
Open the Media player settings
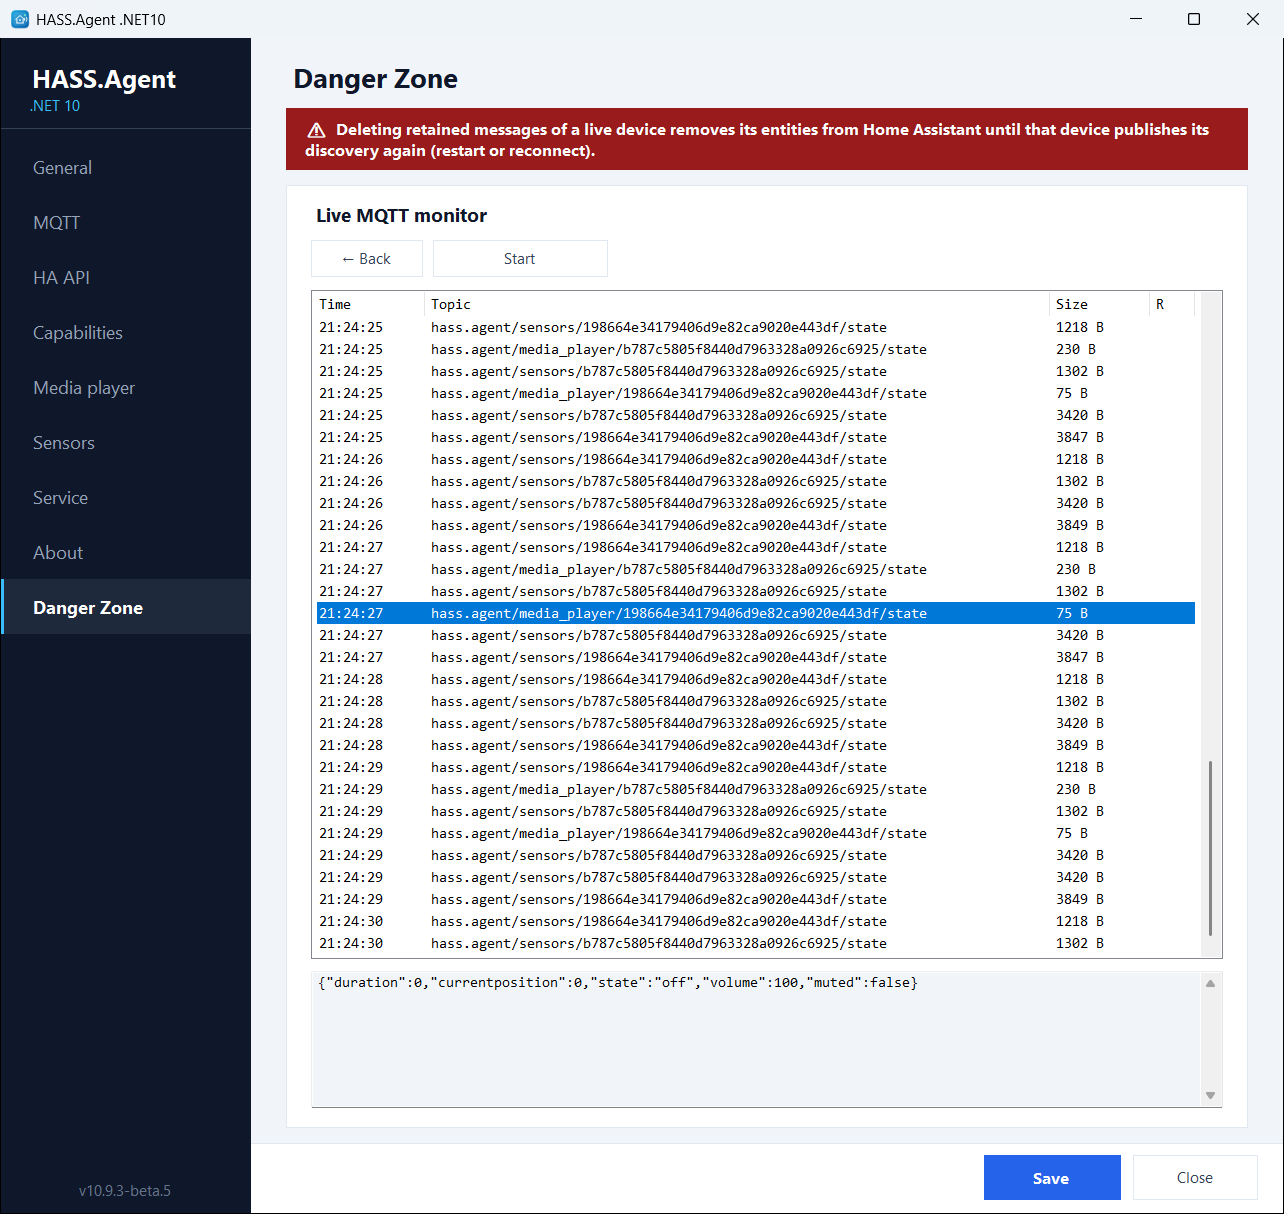tap(126, 388)
